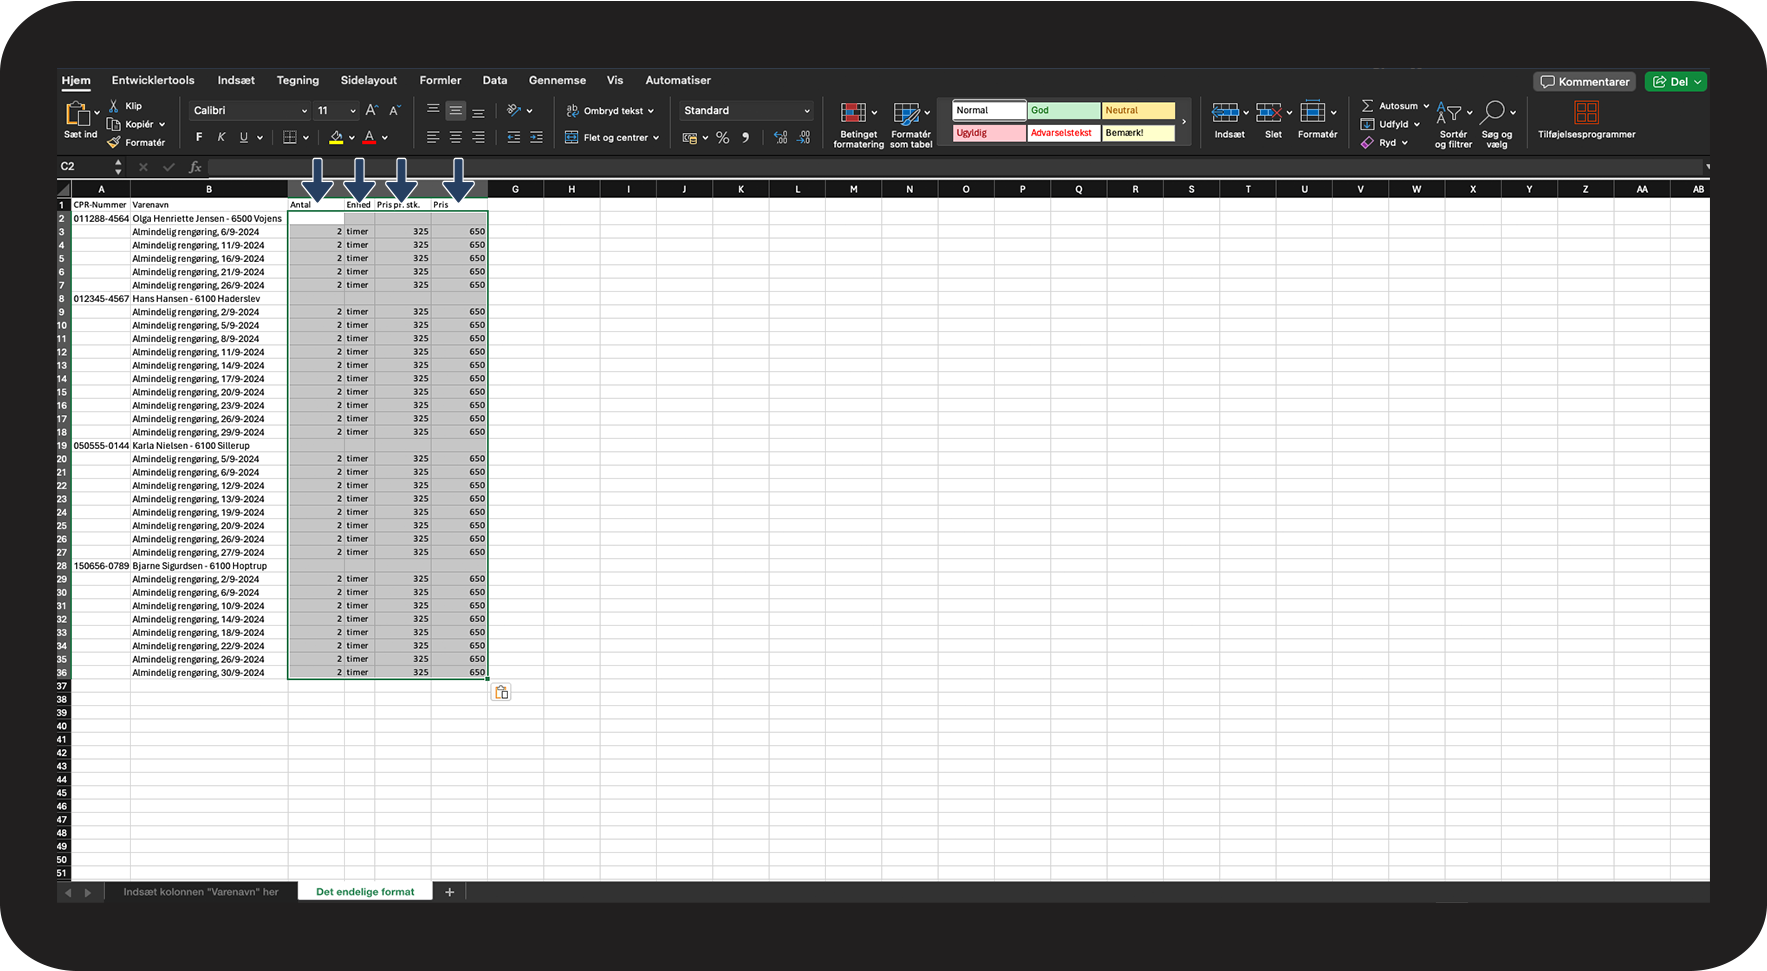Select the Formatér format painter brush
The width and height of the screenshot is (1767, 971).
pos(114,143)
